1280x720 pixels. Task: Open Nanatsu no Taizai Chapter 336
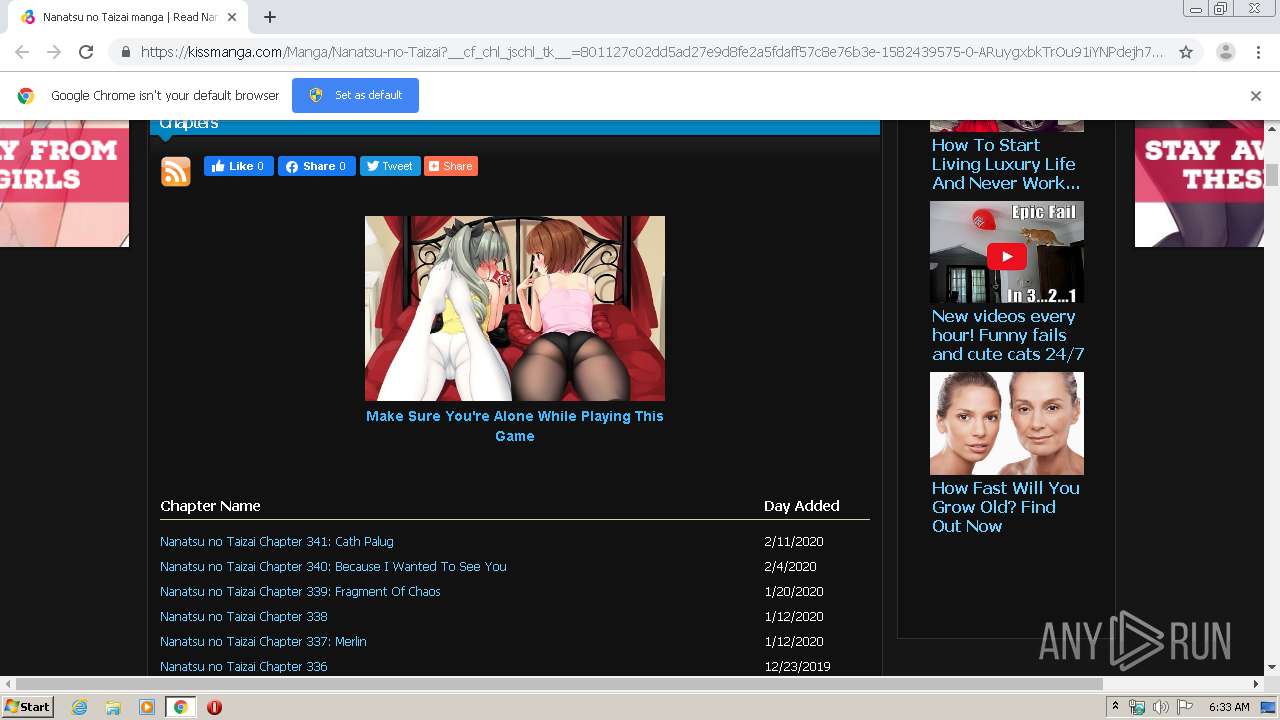coord(244,666)
